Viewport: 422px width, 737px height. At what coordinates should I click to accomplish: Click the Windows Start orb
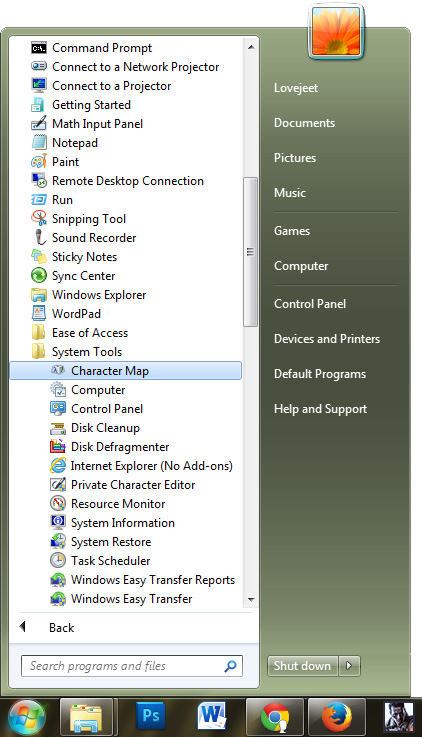27,718
